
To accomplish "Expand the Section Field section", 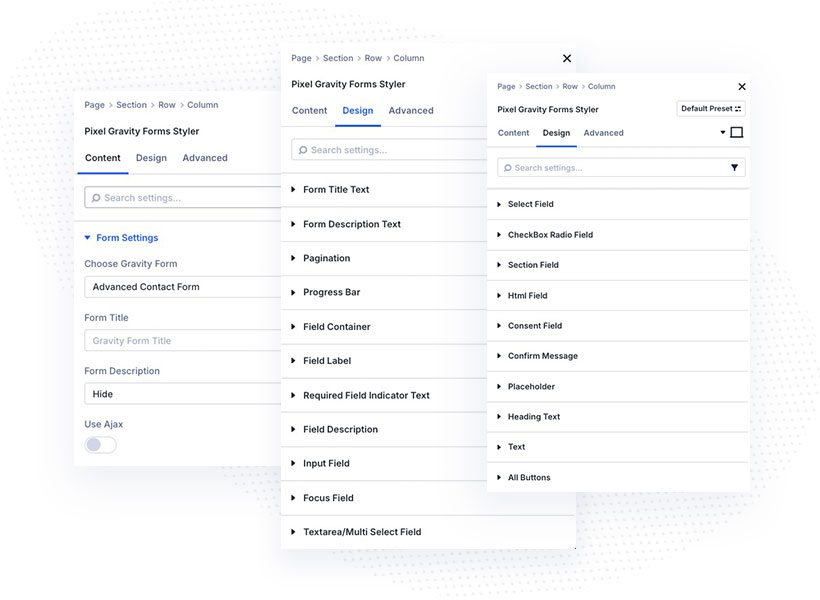I will point(618,265).
